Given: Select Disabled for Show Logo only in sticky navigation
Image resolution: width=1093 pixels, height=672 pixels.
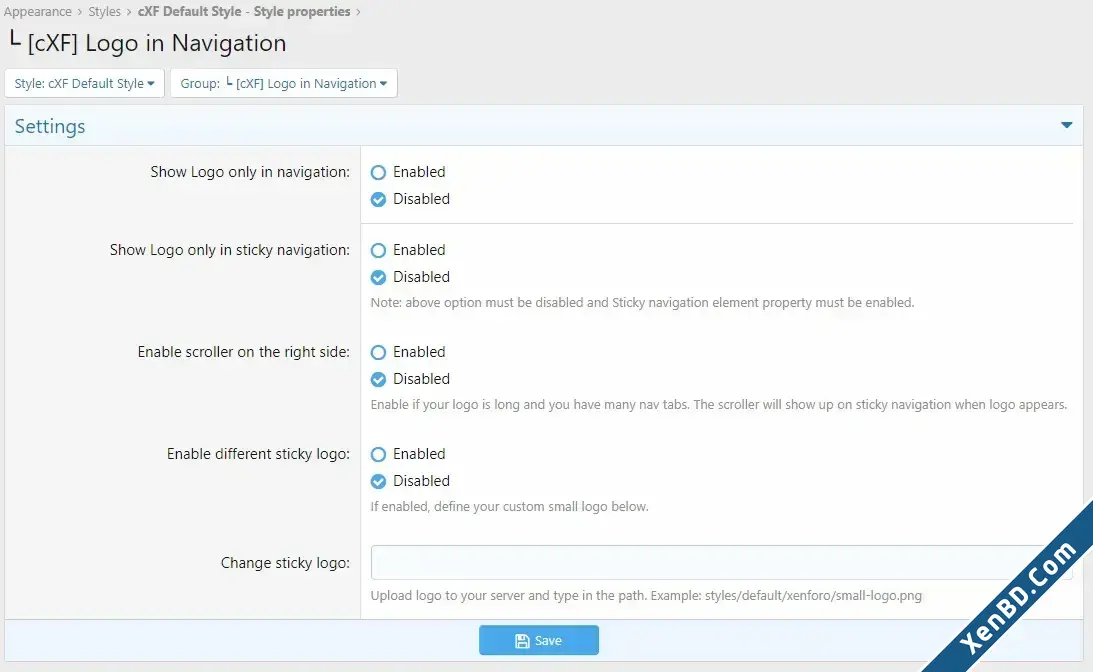Looking at the screenshot, I should 379,277.
